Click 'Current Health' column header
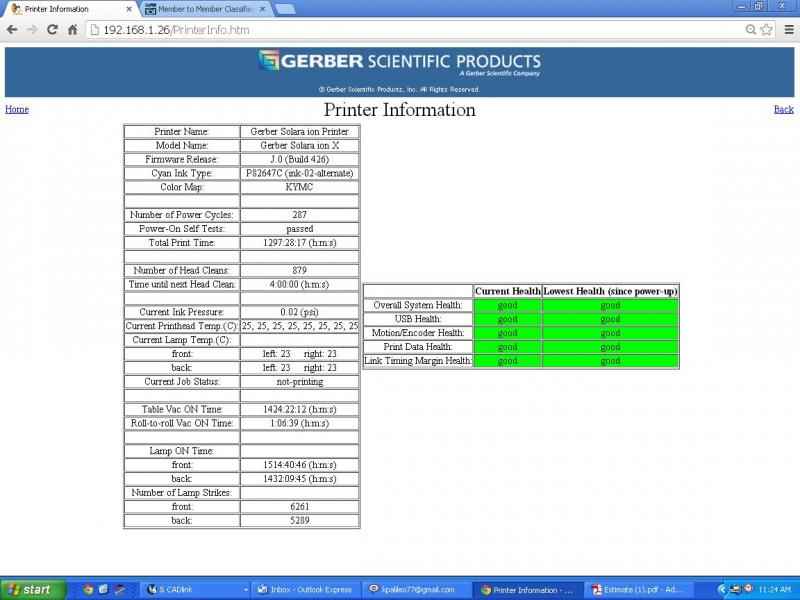The image size is (800, 600). pyautogui.click(x=508, y=291)
